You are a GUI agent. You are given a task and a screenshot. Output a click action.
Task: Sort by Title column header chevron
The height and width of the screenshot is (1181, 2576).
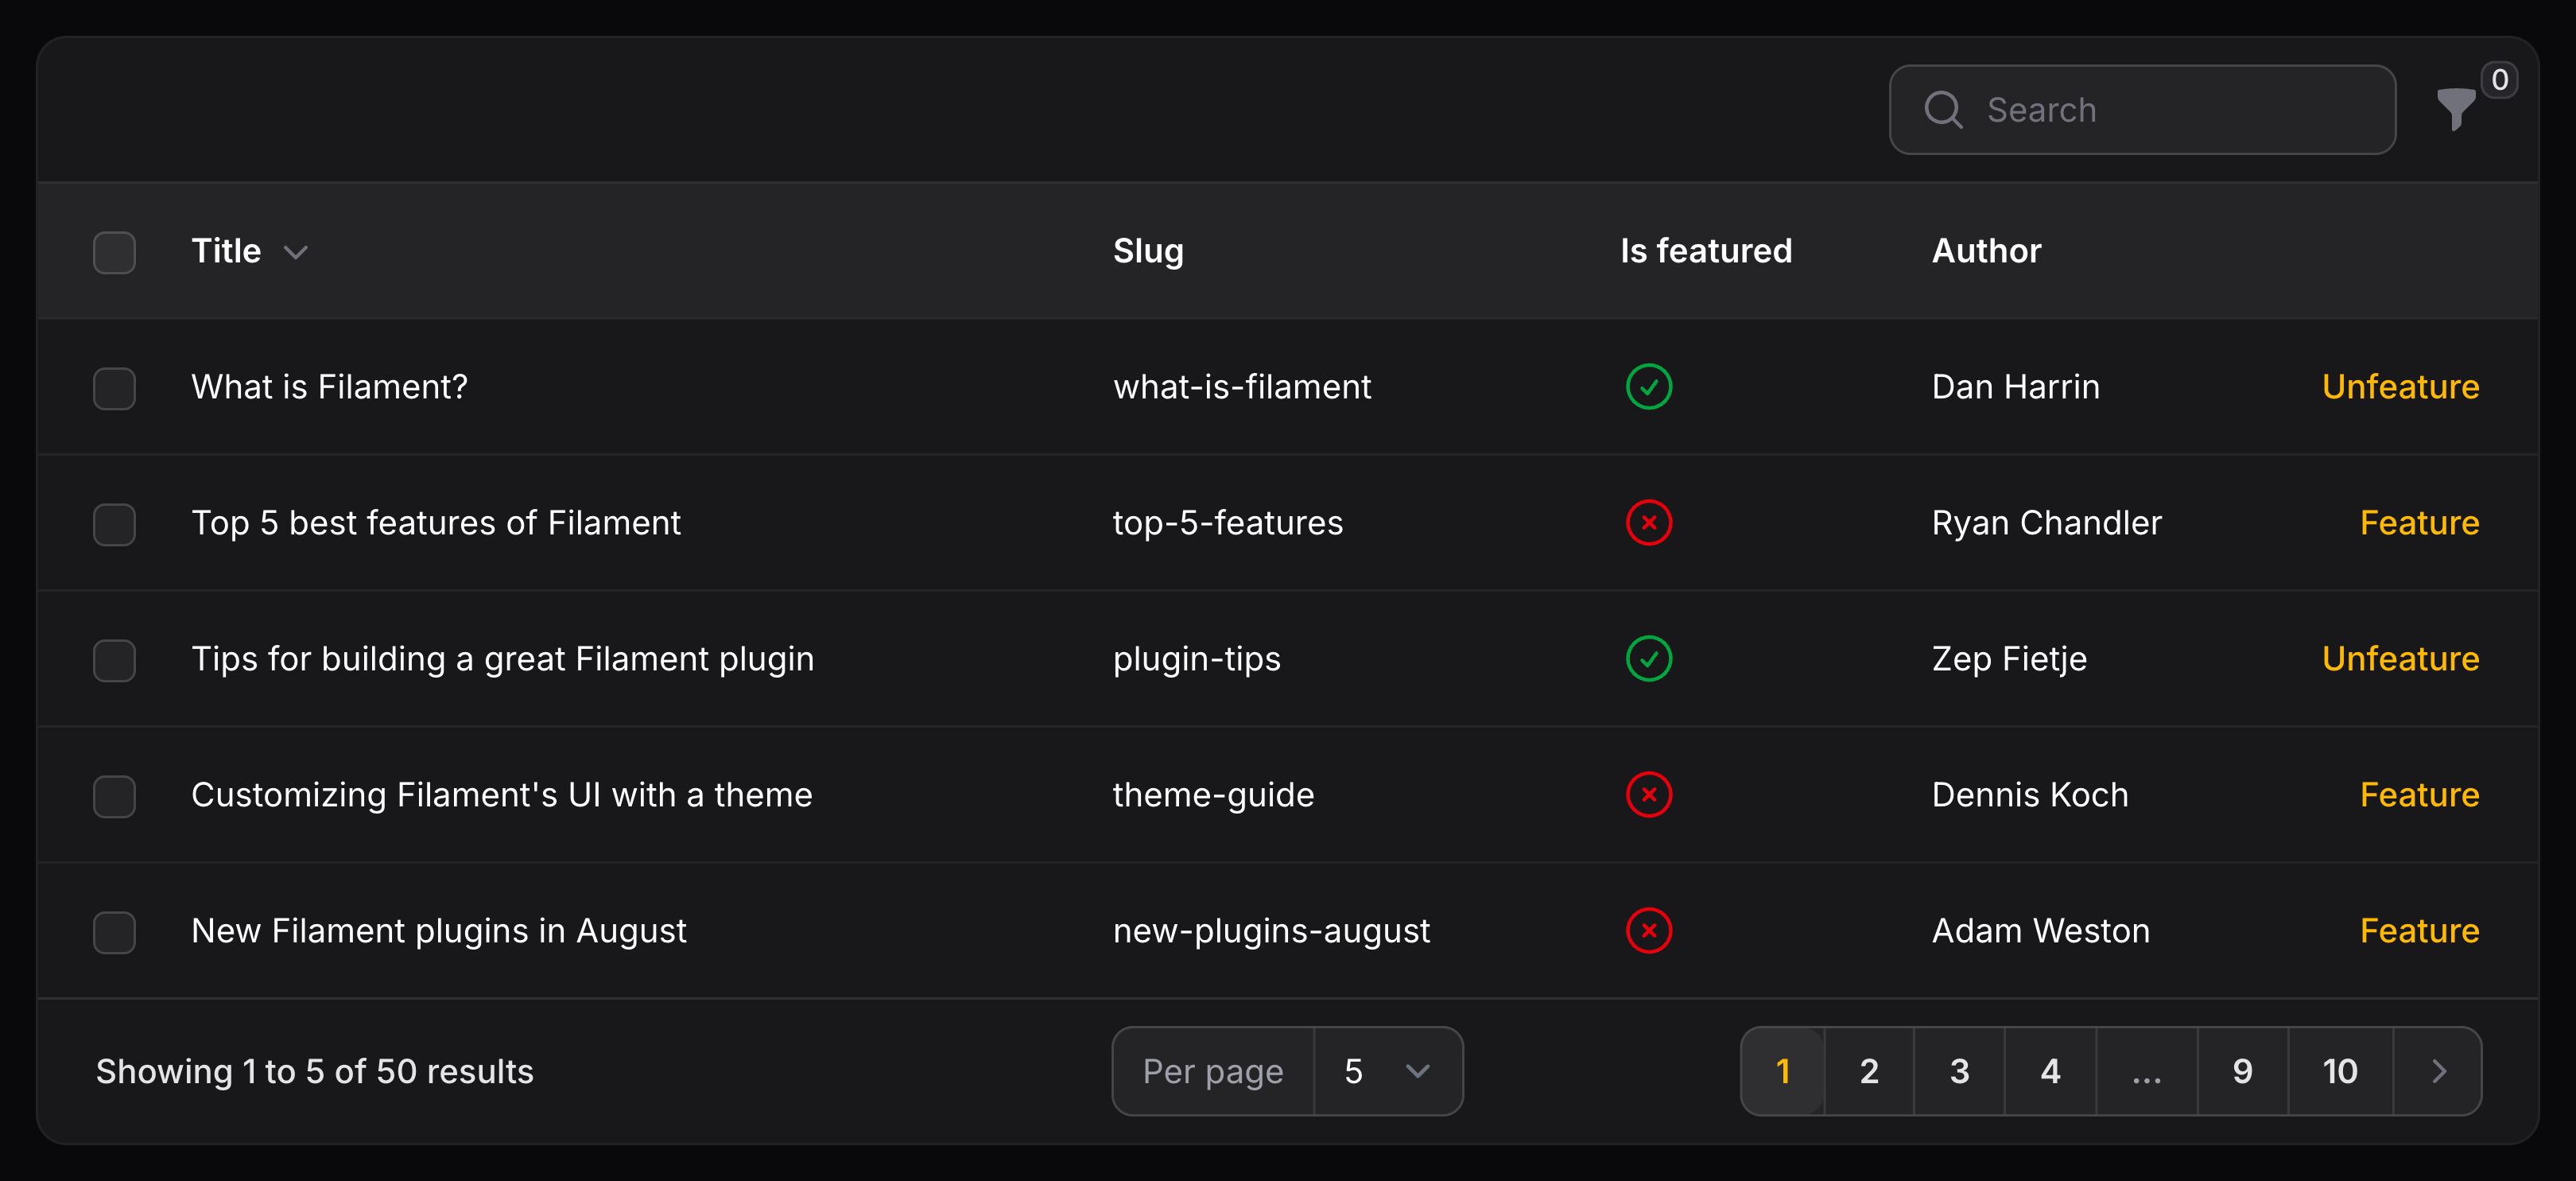(x=295, y=252)
